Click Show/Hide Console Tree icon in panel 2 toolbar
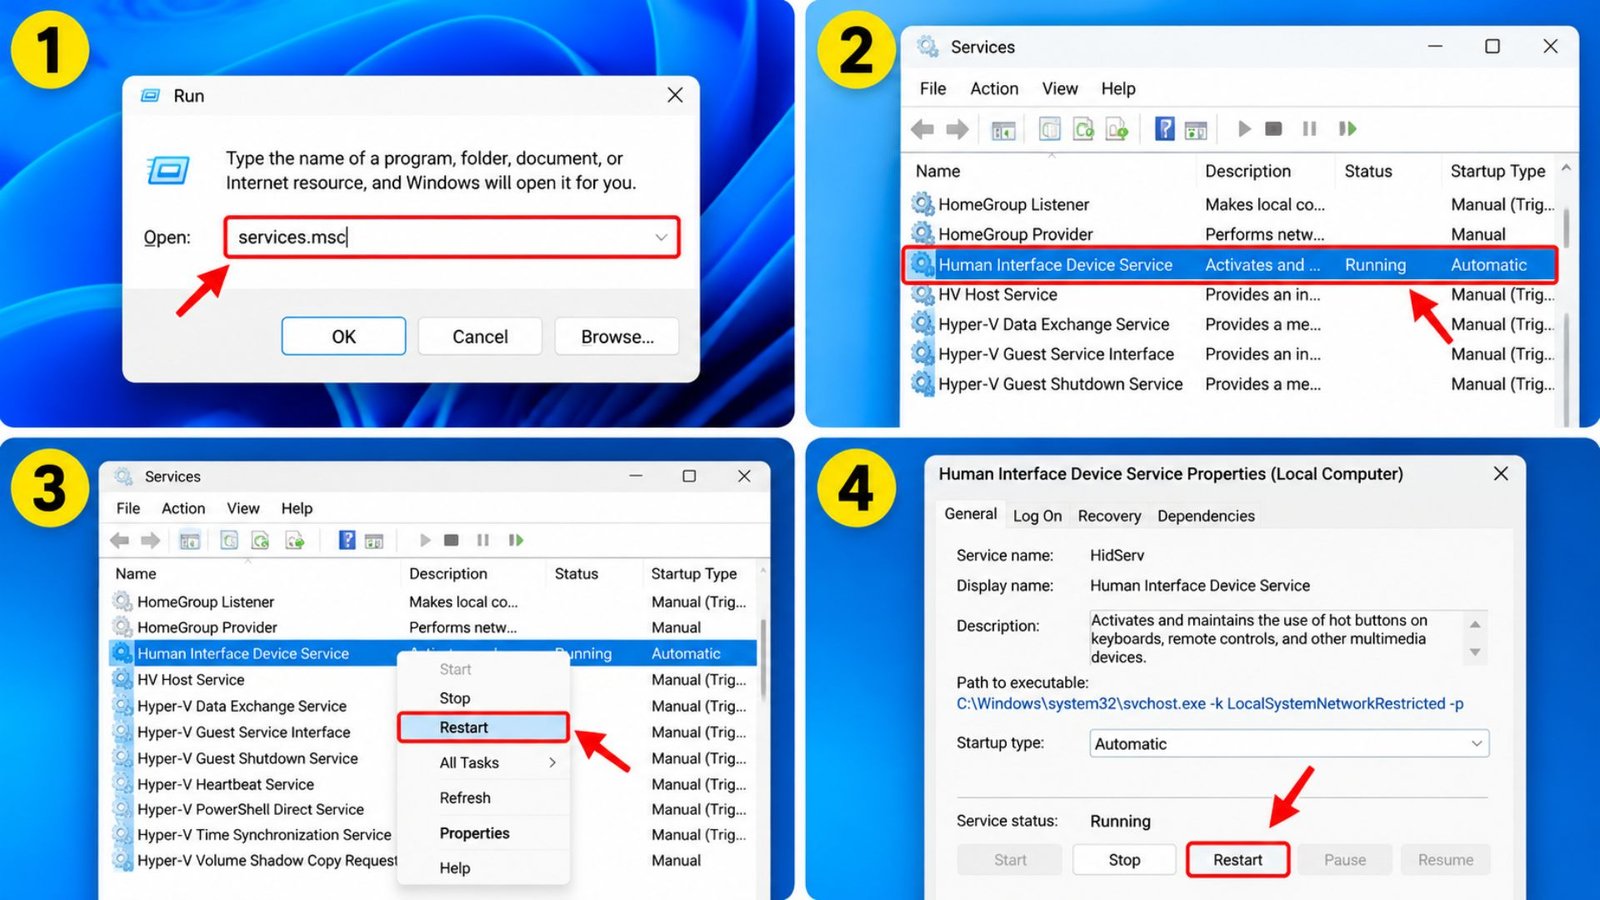Screen dimensions: 1600x900 point(1003,129)
